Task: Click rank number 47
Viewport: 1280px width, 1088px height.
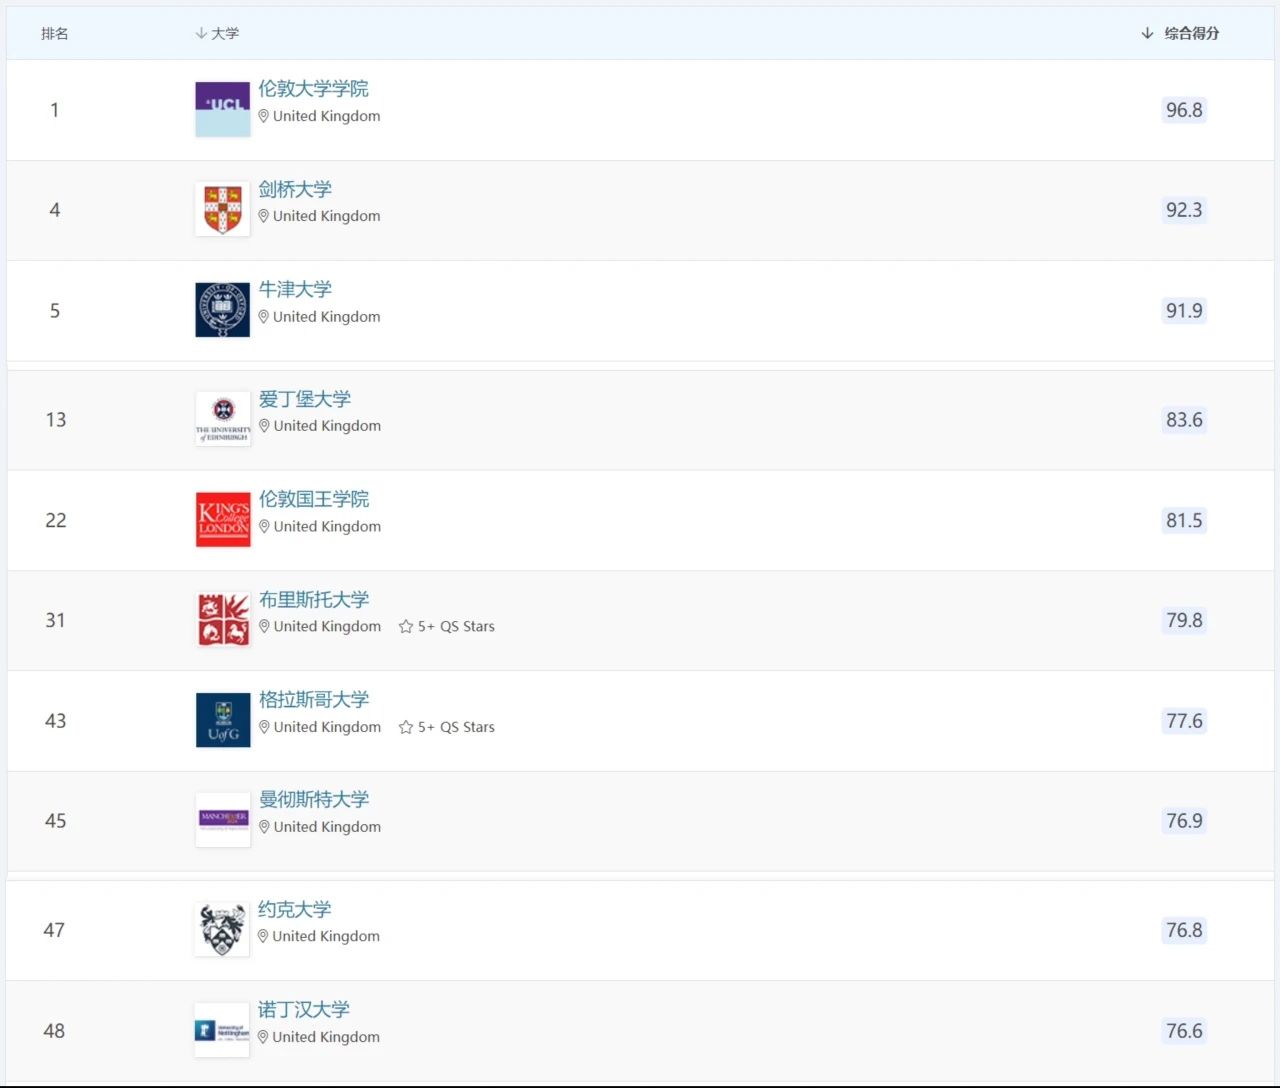Action: [54, 930]
